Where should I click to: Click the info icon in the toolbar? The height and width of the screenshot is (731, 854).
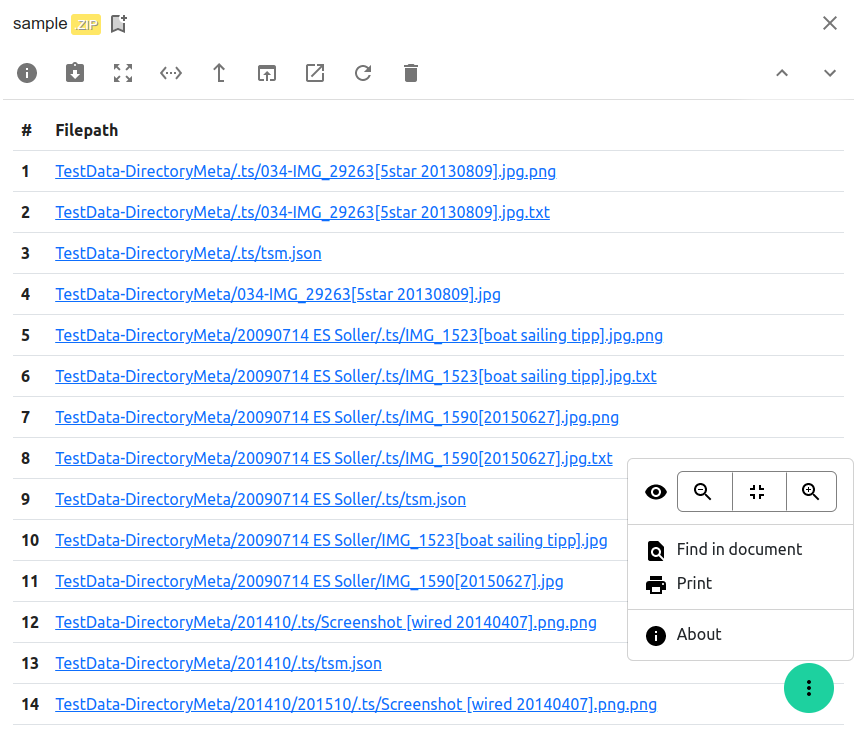coord(26,73)
